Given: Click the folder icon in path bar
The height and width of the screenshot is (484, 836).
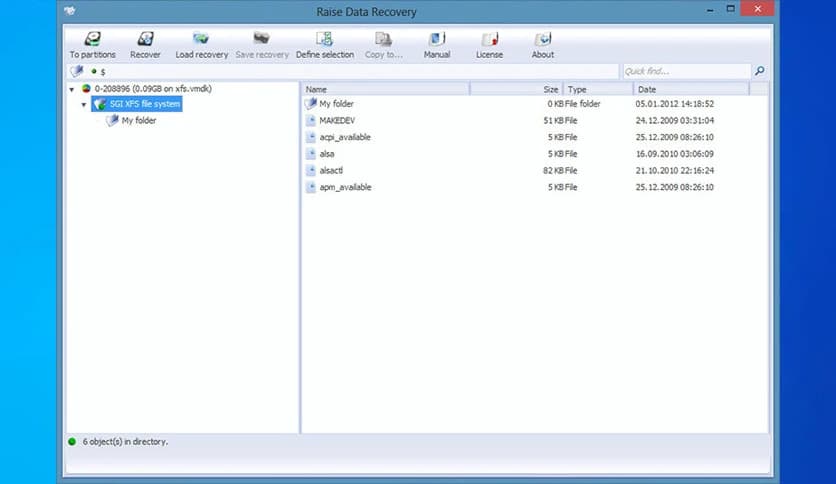Looking at the screenshot, I should 77,71.
